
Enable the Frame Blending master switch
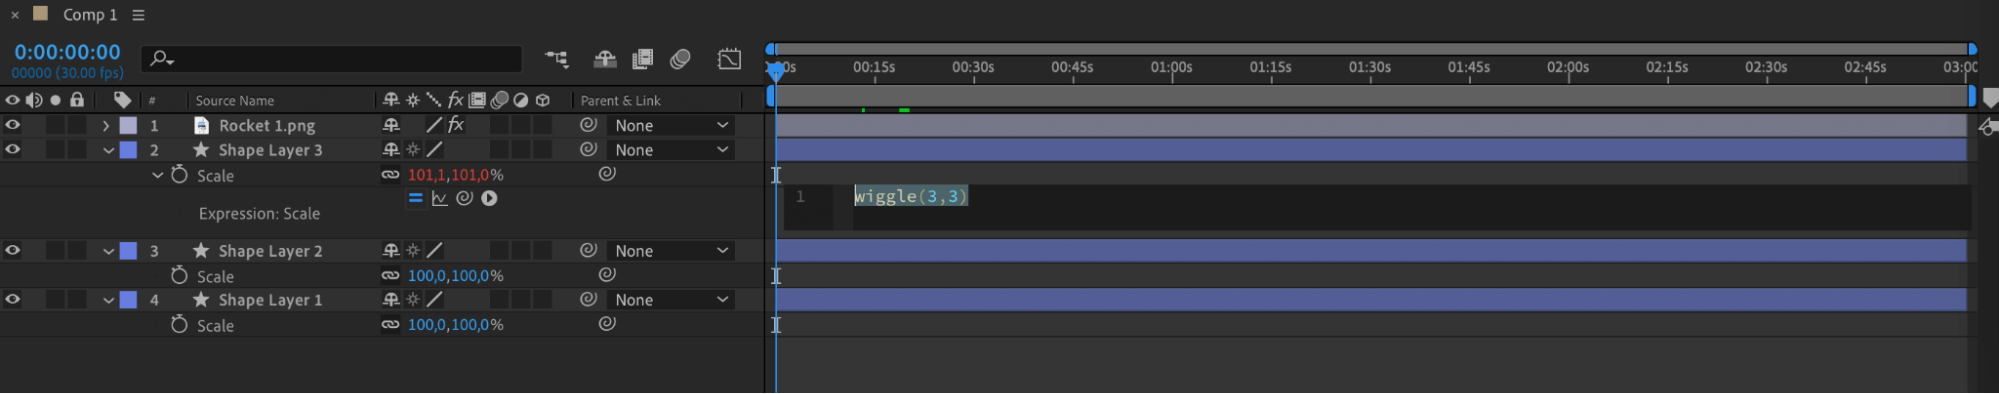click(x=643, y=59)
